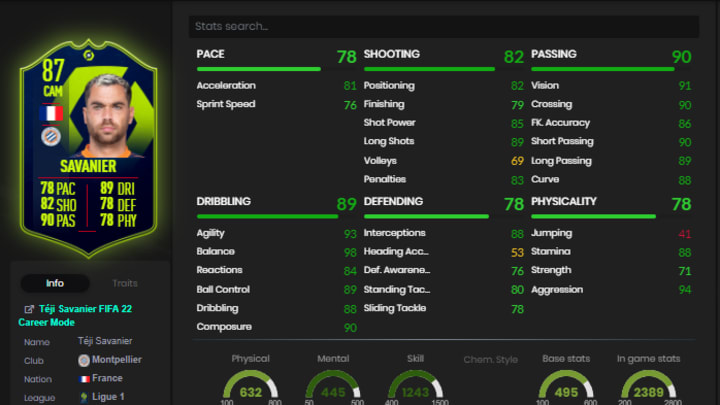The height and width of the screenshot is (405, 720).
Task: Click the Stats search input field
Action: coord(444,26)
